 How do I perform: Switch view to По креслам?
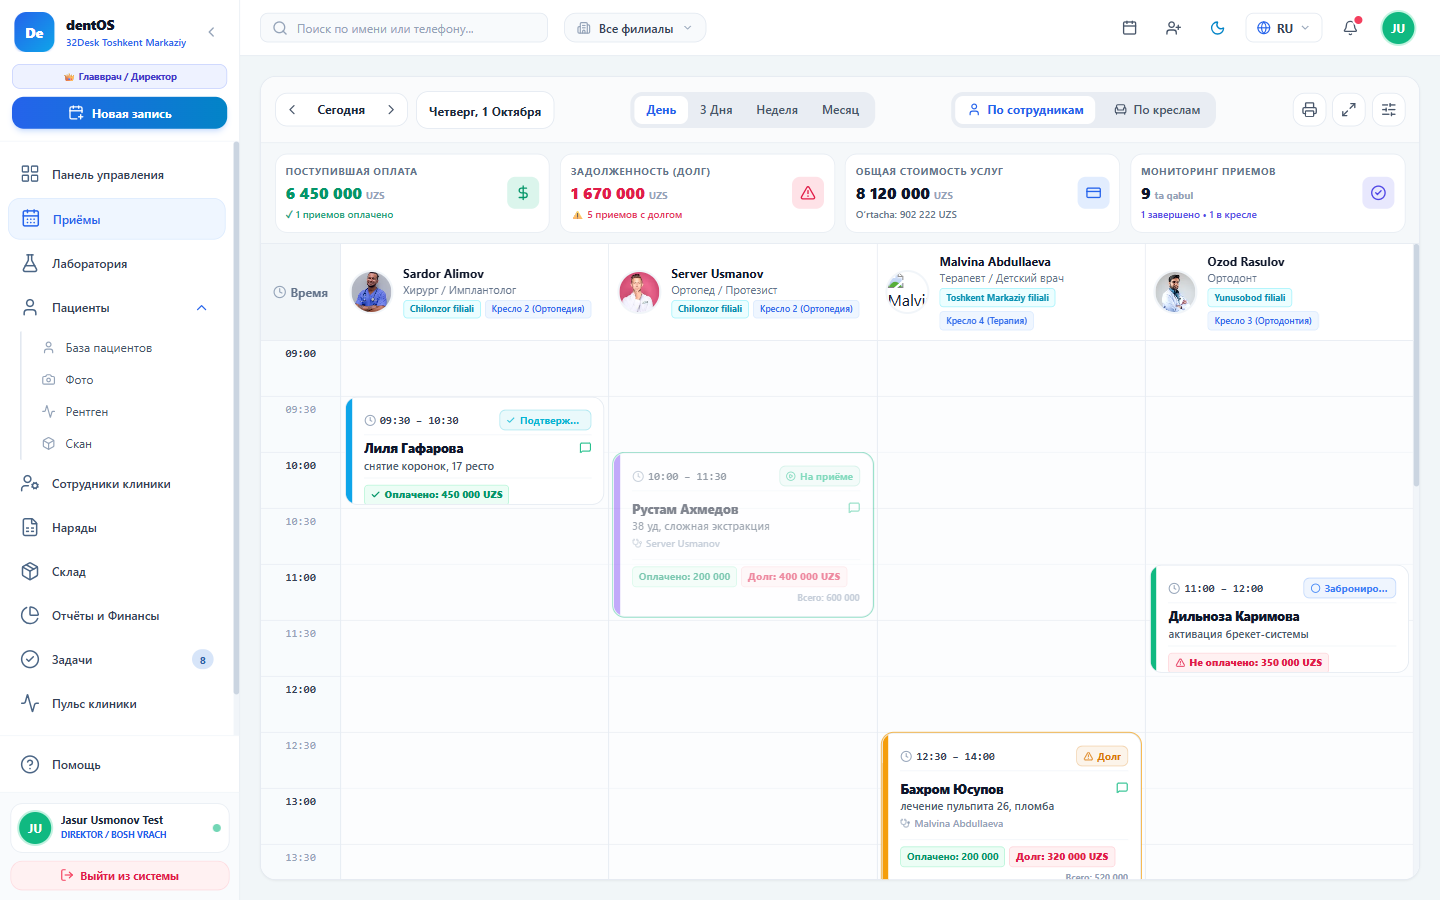(1157, 110)
